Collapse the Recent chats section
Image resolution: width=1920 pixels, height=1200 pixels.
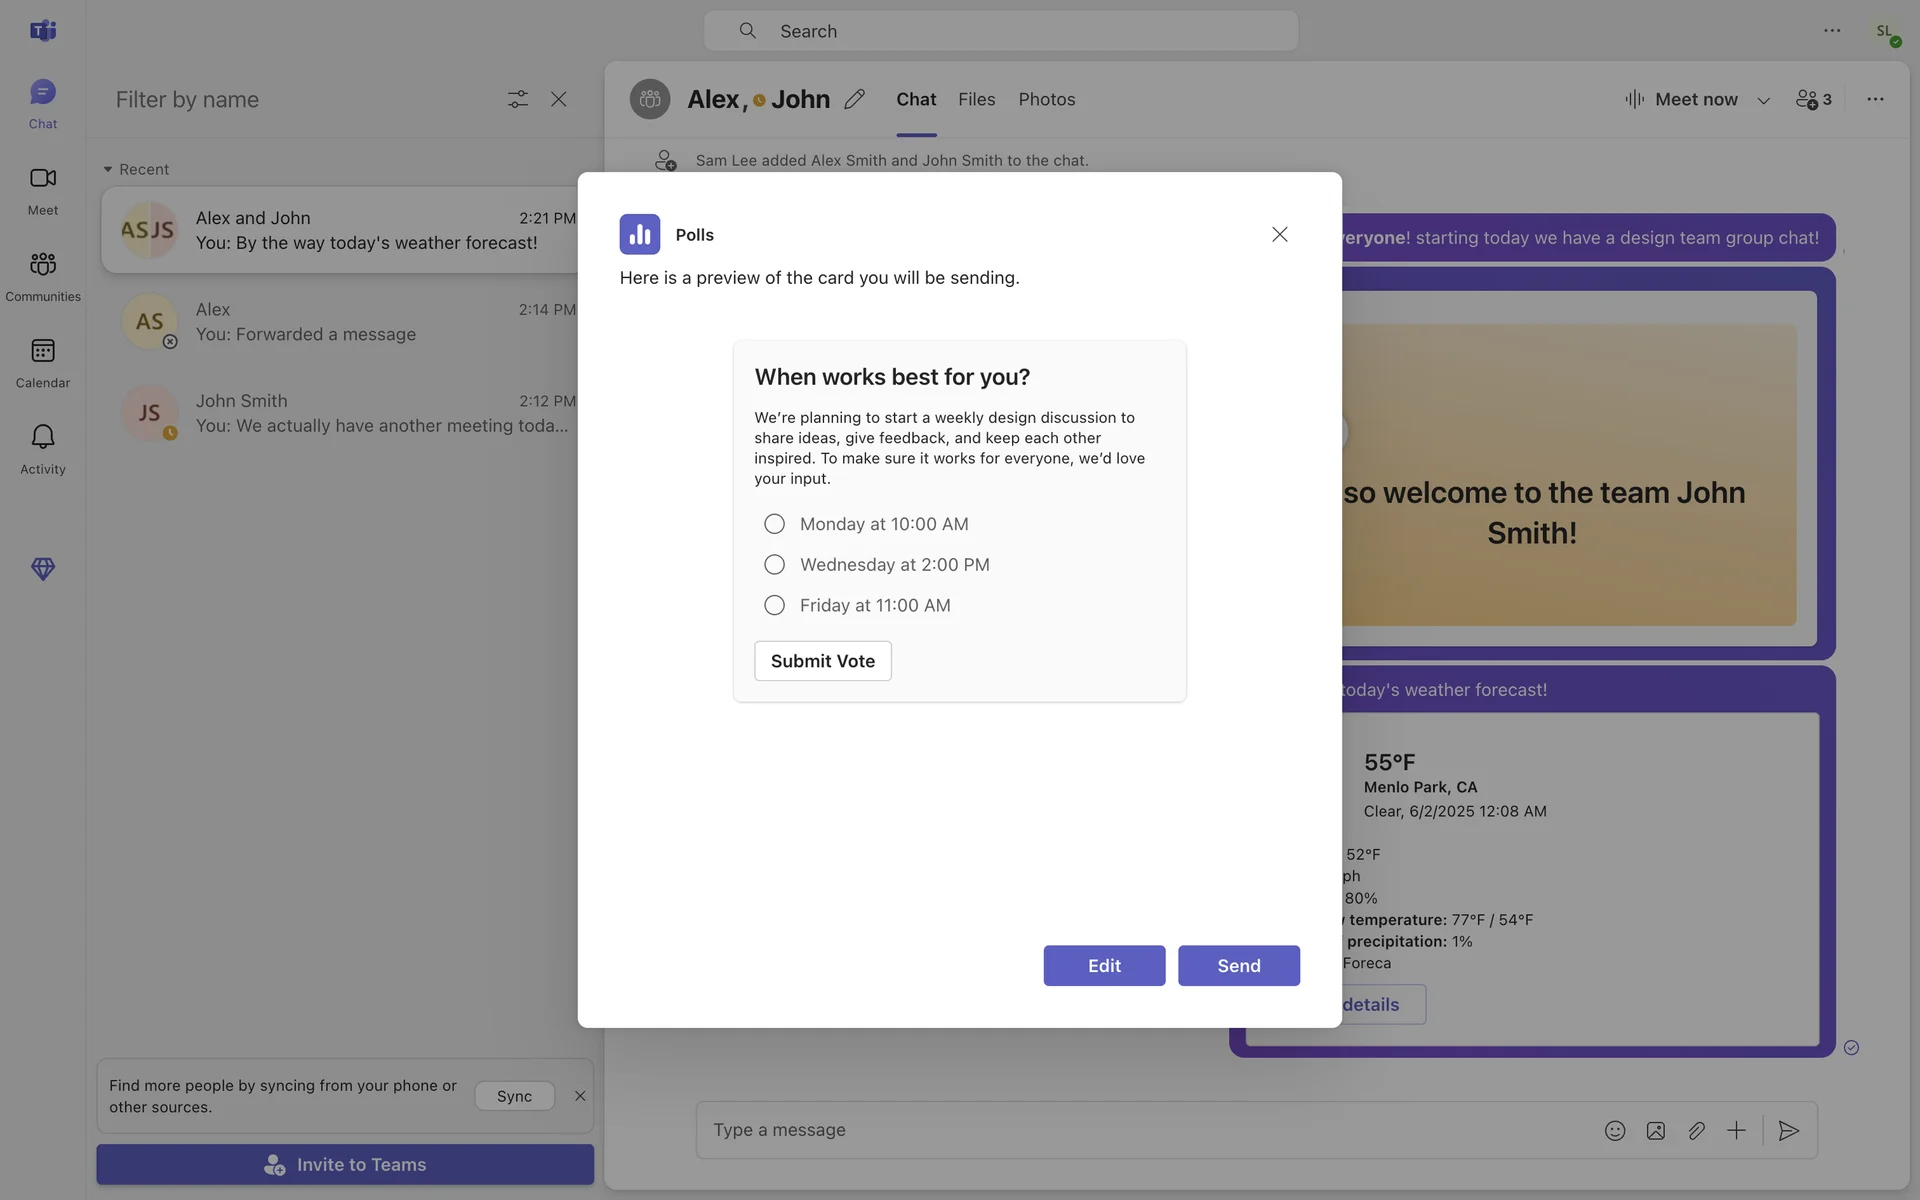pos(108,169)
